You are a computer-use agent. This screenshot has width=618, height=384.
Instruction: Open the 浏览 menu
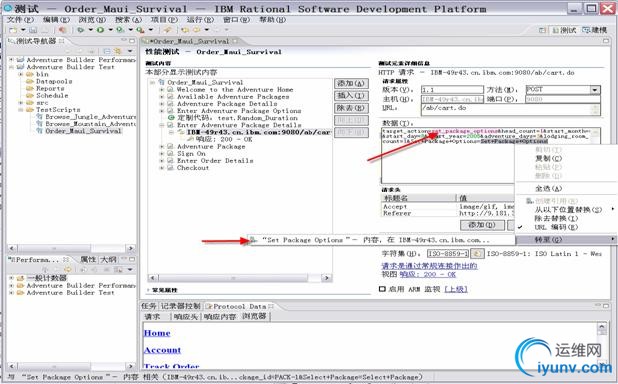pyautogui.click(x=92, y=20)
